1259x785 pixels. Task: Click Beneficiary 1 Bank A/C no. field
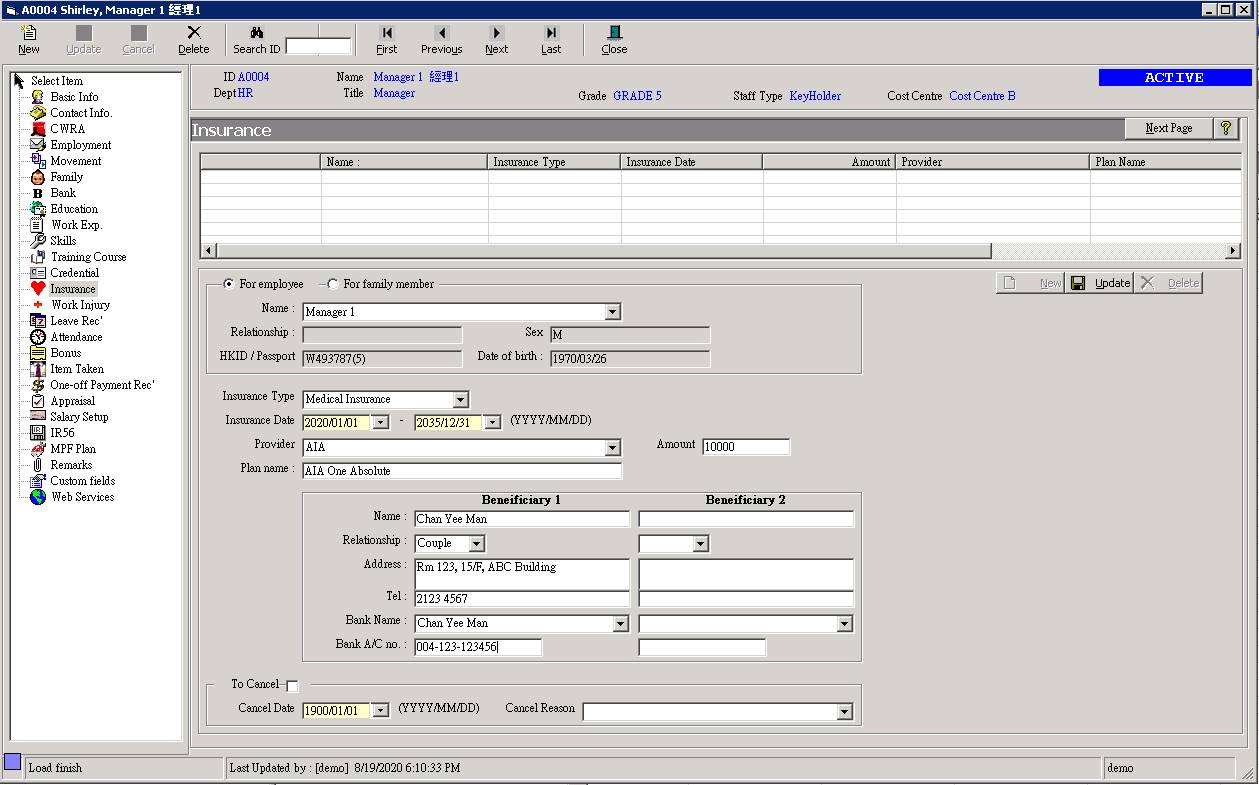pos(478,648)
